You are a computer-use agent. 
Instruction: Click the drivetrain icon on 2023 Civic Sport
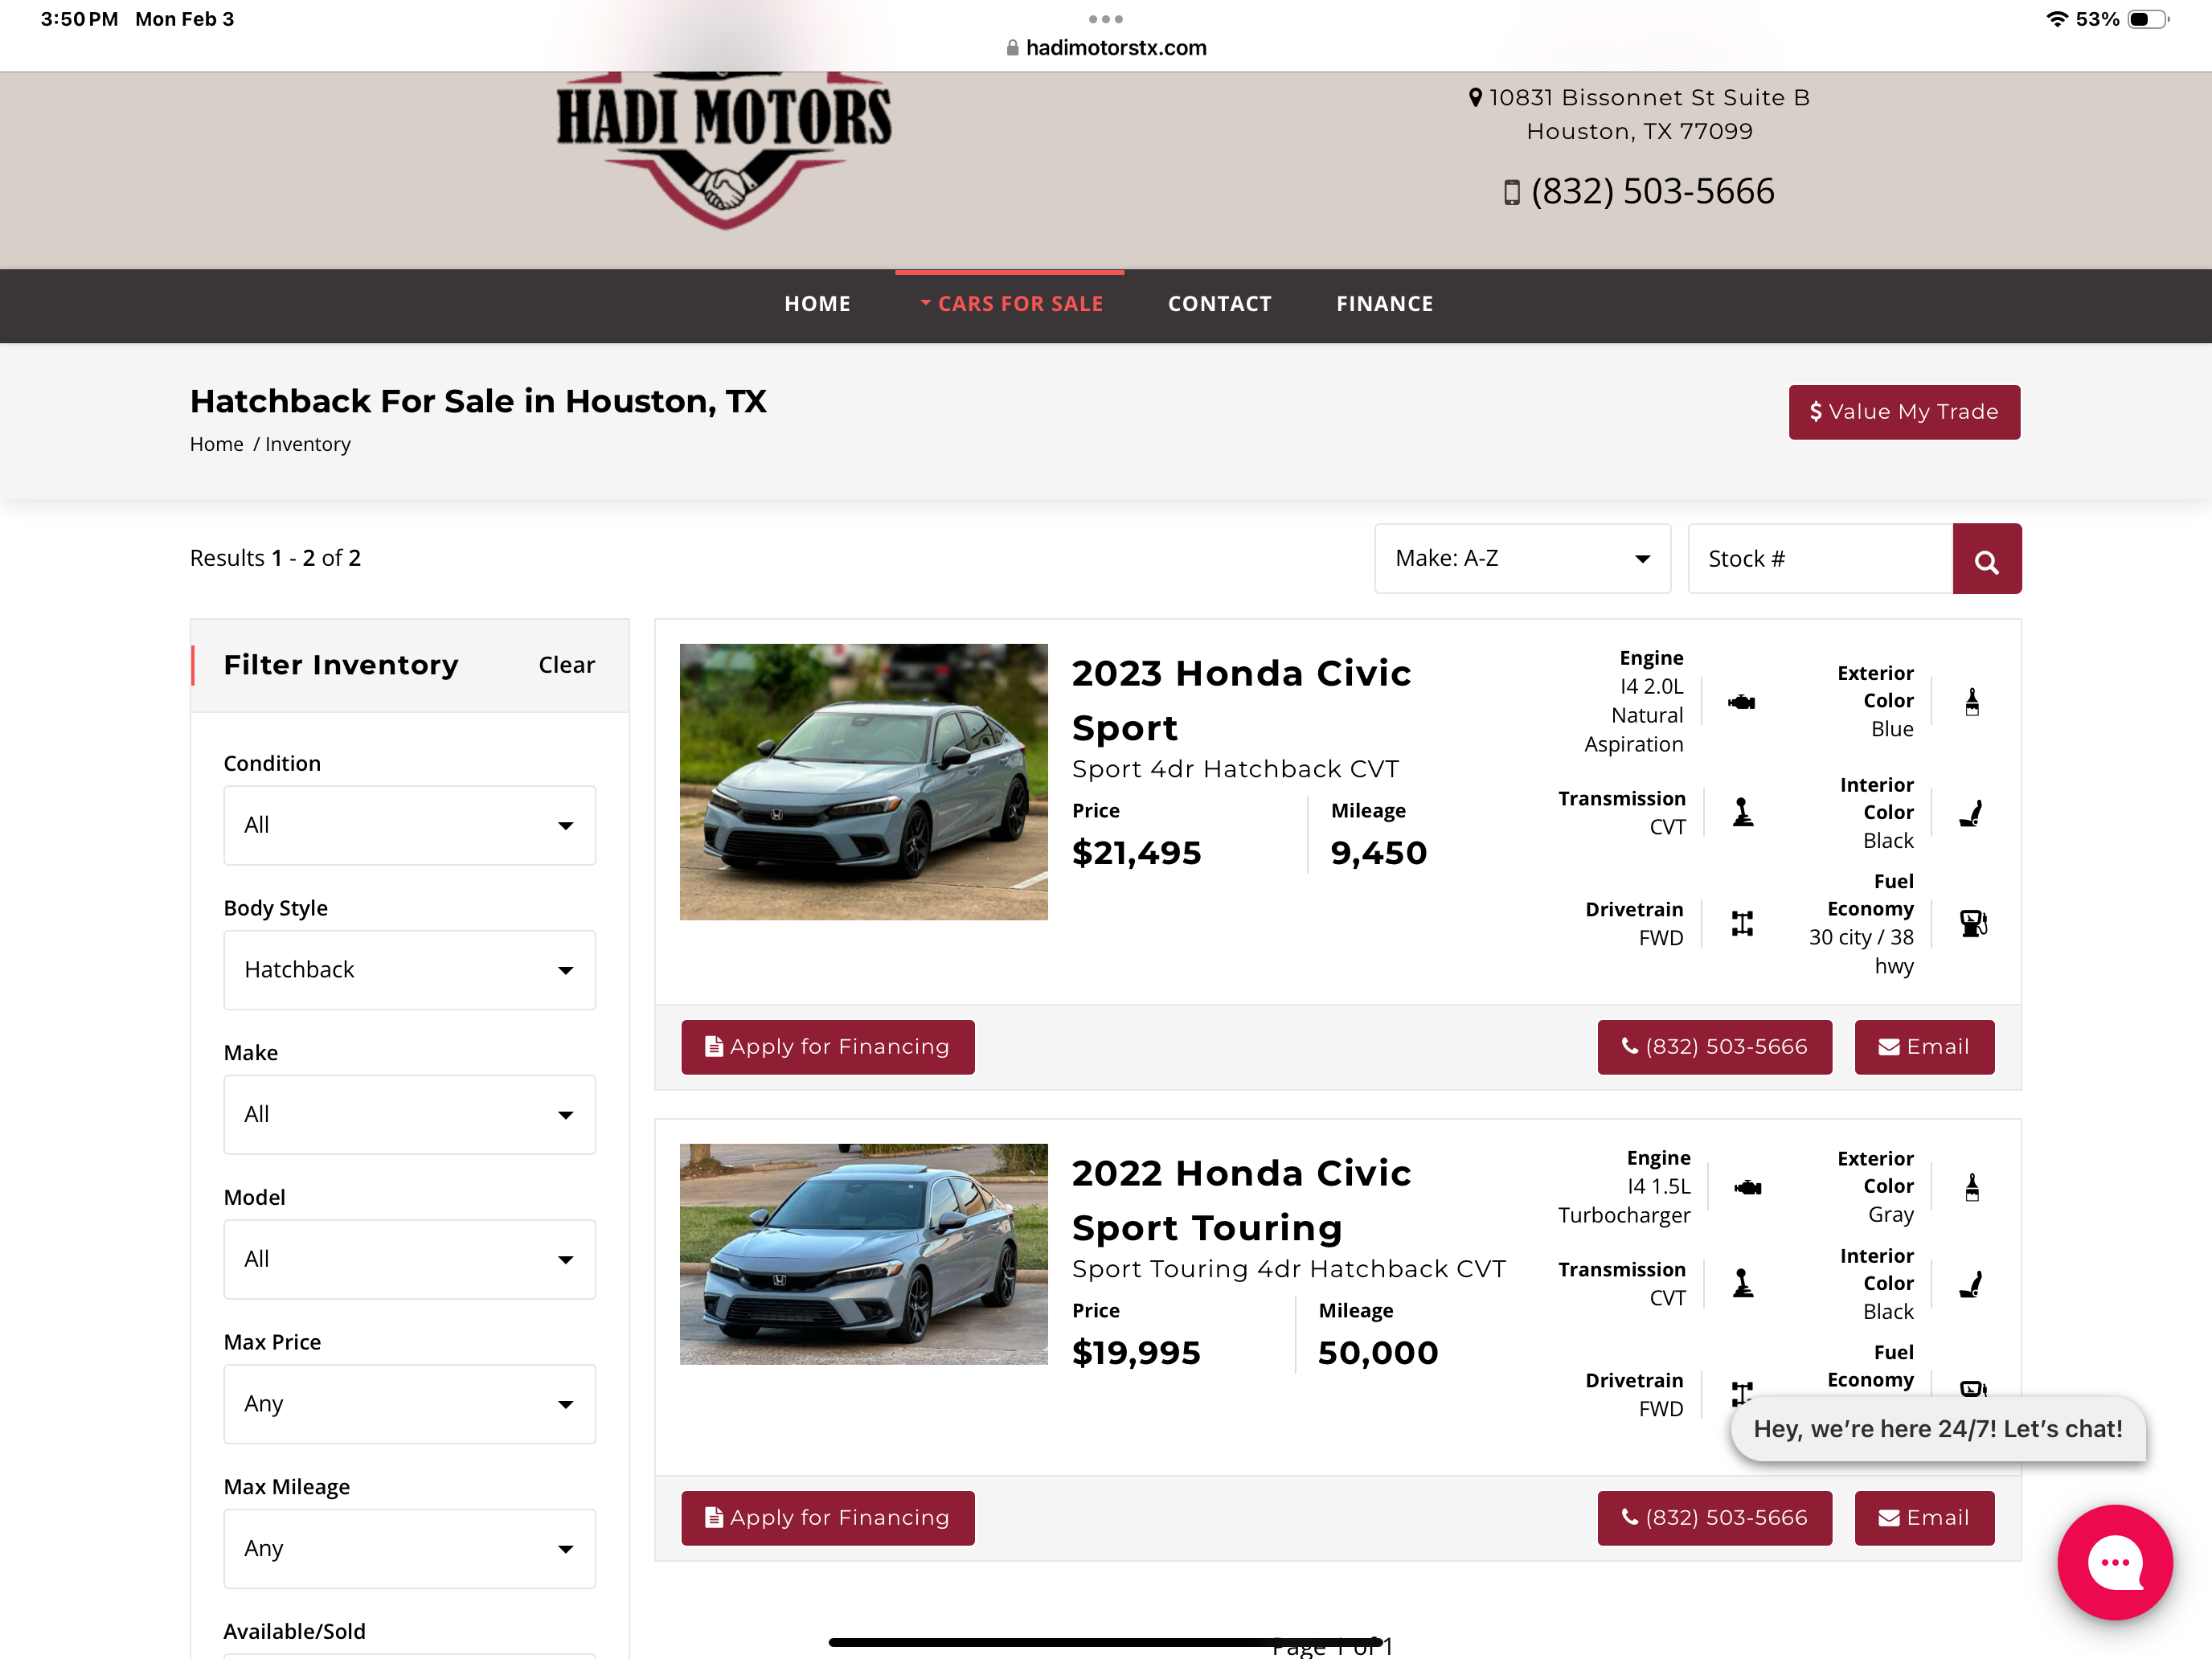click(x=1742, y=923)
